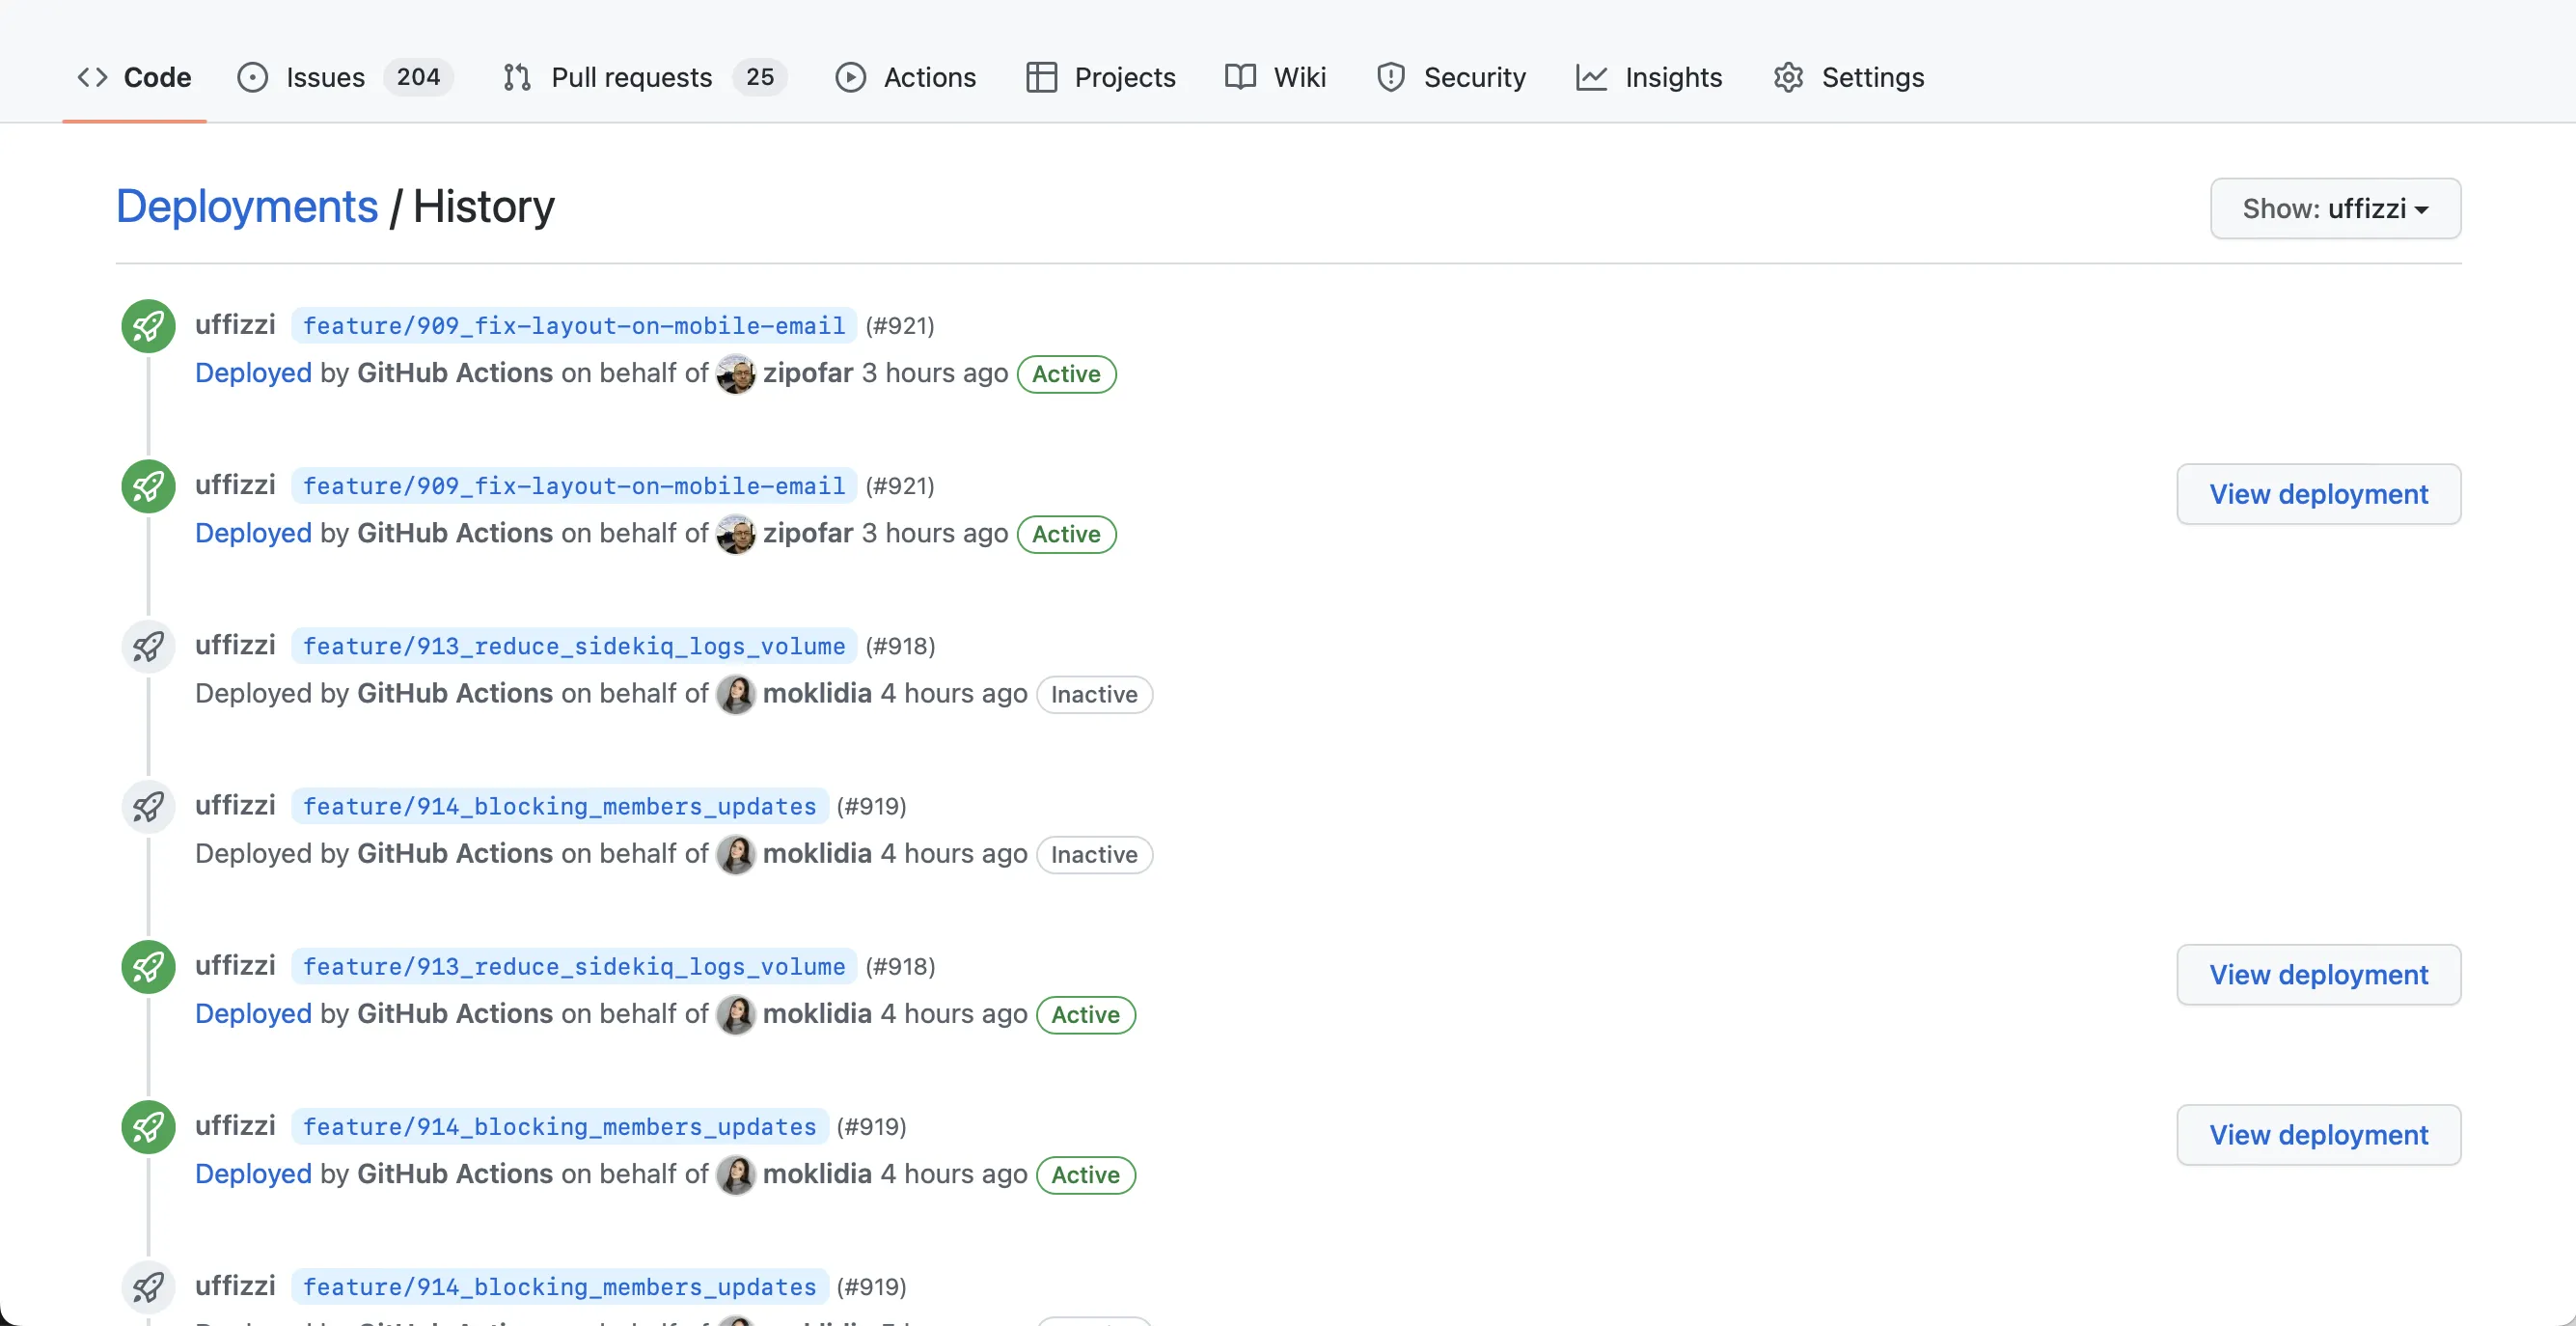Click the Security shield icon
Viewport: 2576px width, 1326px height.
tap(1390, 77)
